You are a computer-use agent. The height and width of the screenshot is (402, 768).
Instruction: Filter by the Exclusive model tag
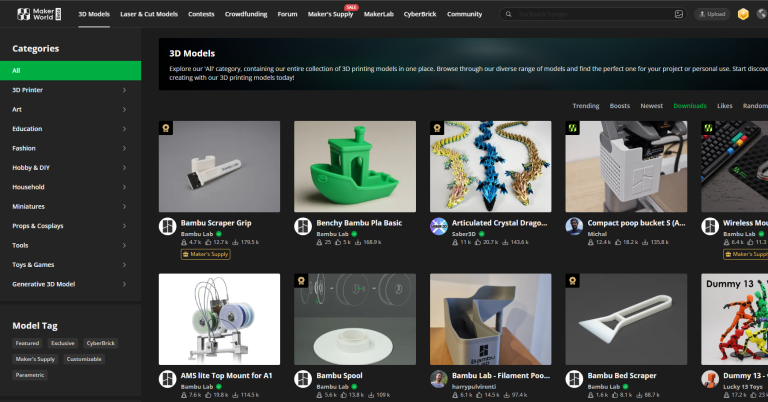(63, 343)
